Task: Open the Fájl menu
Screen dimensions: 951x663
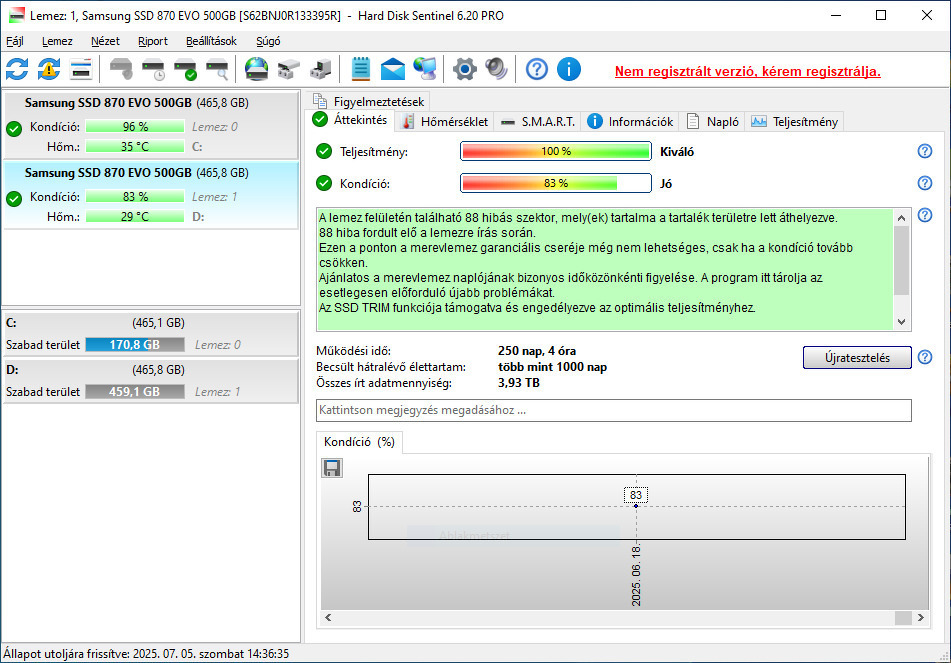Action: click(15, 41)
